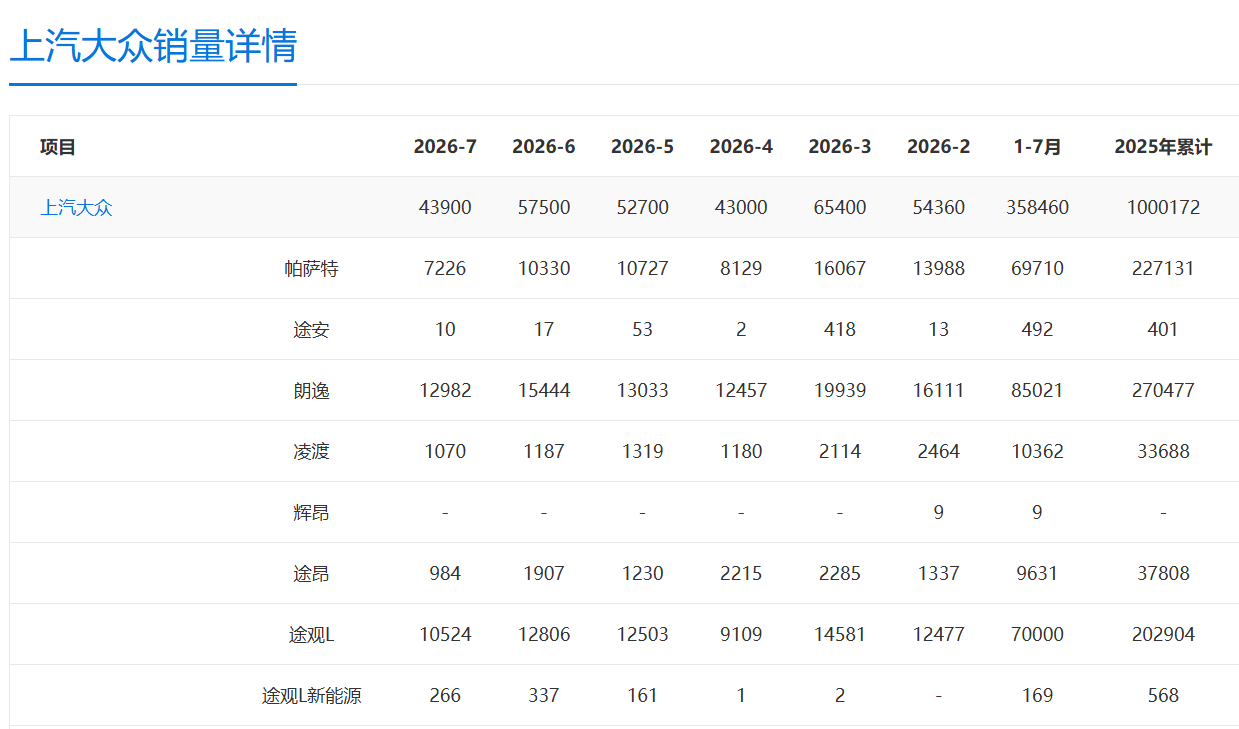Click the 凌渡 row label
Screen dimensions: 1239x729
(x=311, y=452)
